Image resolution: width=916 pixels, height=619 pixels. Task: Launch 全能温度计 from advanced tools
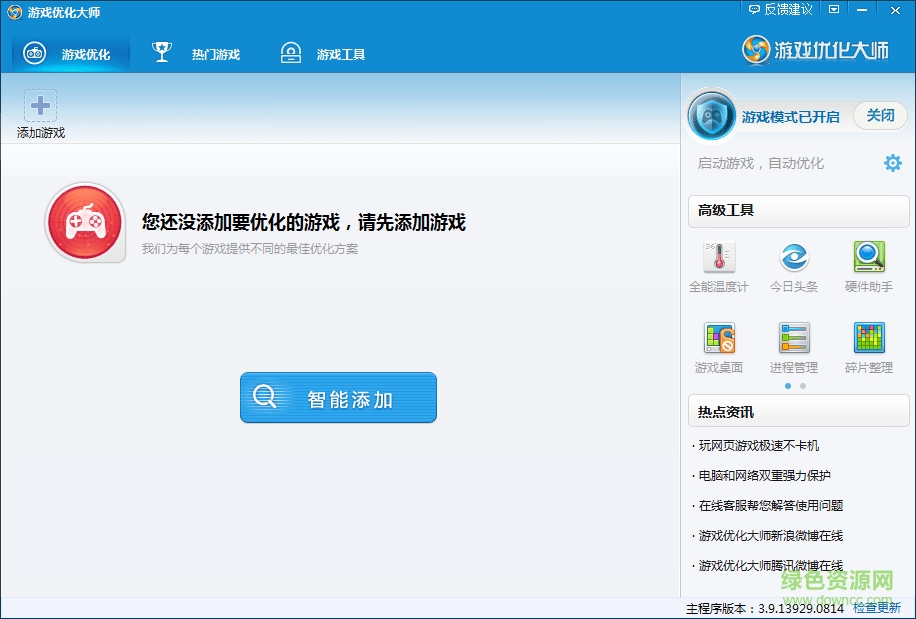pos(719,258)
